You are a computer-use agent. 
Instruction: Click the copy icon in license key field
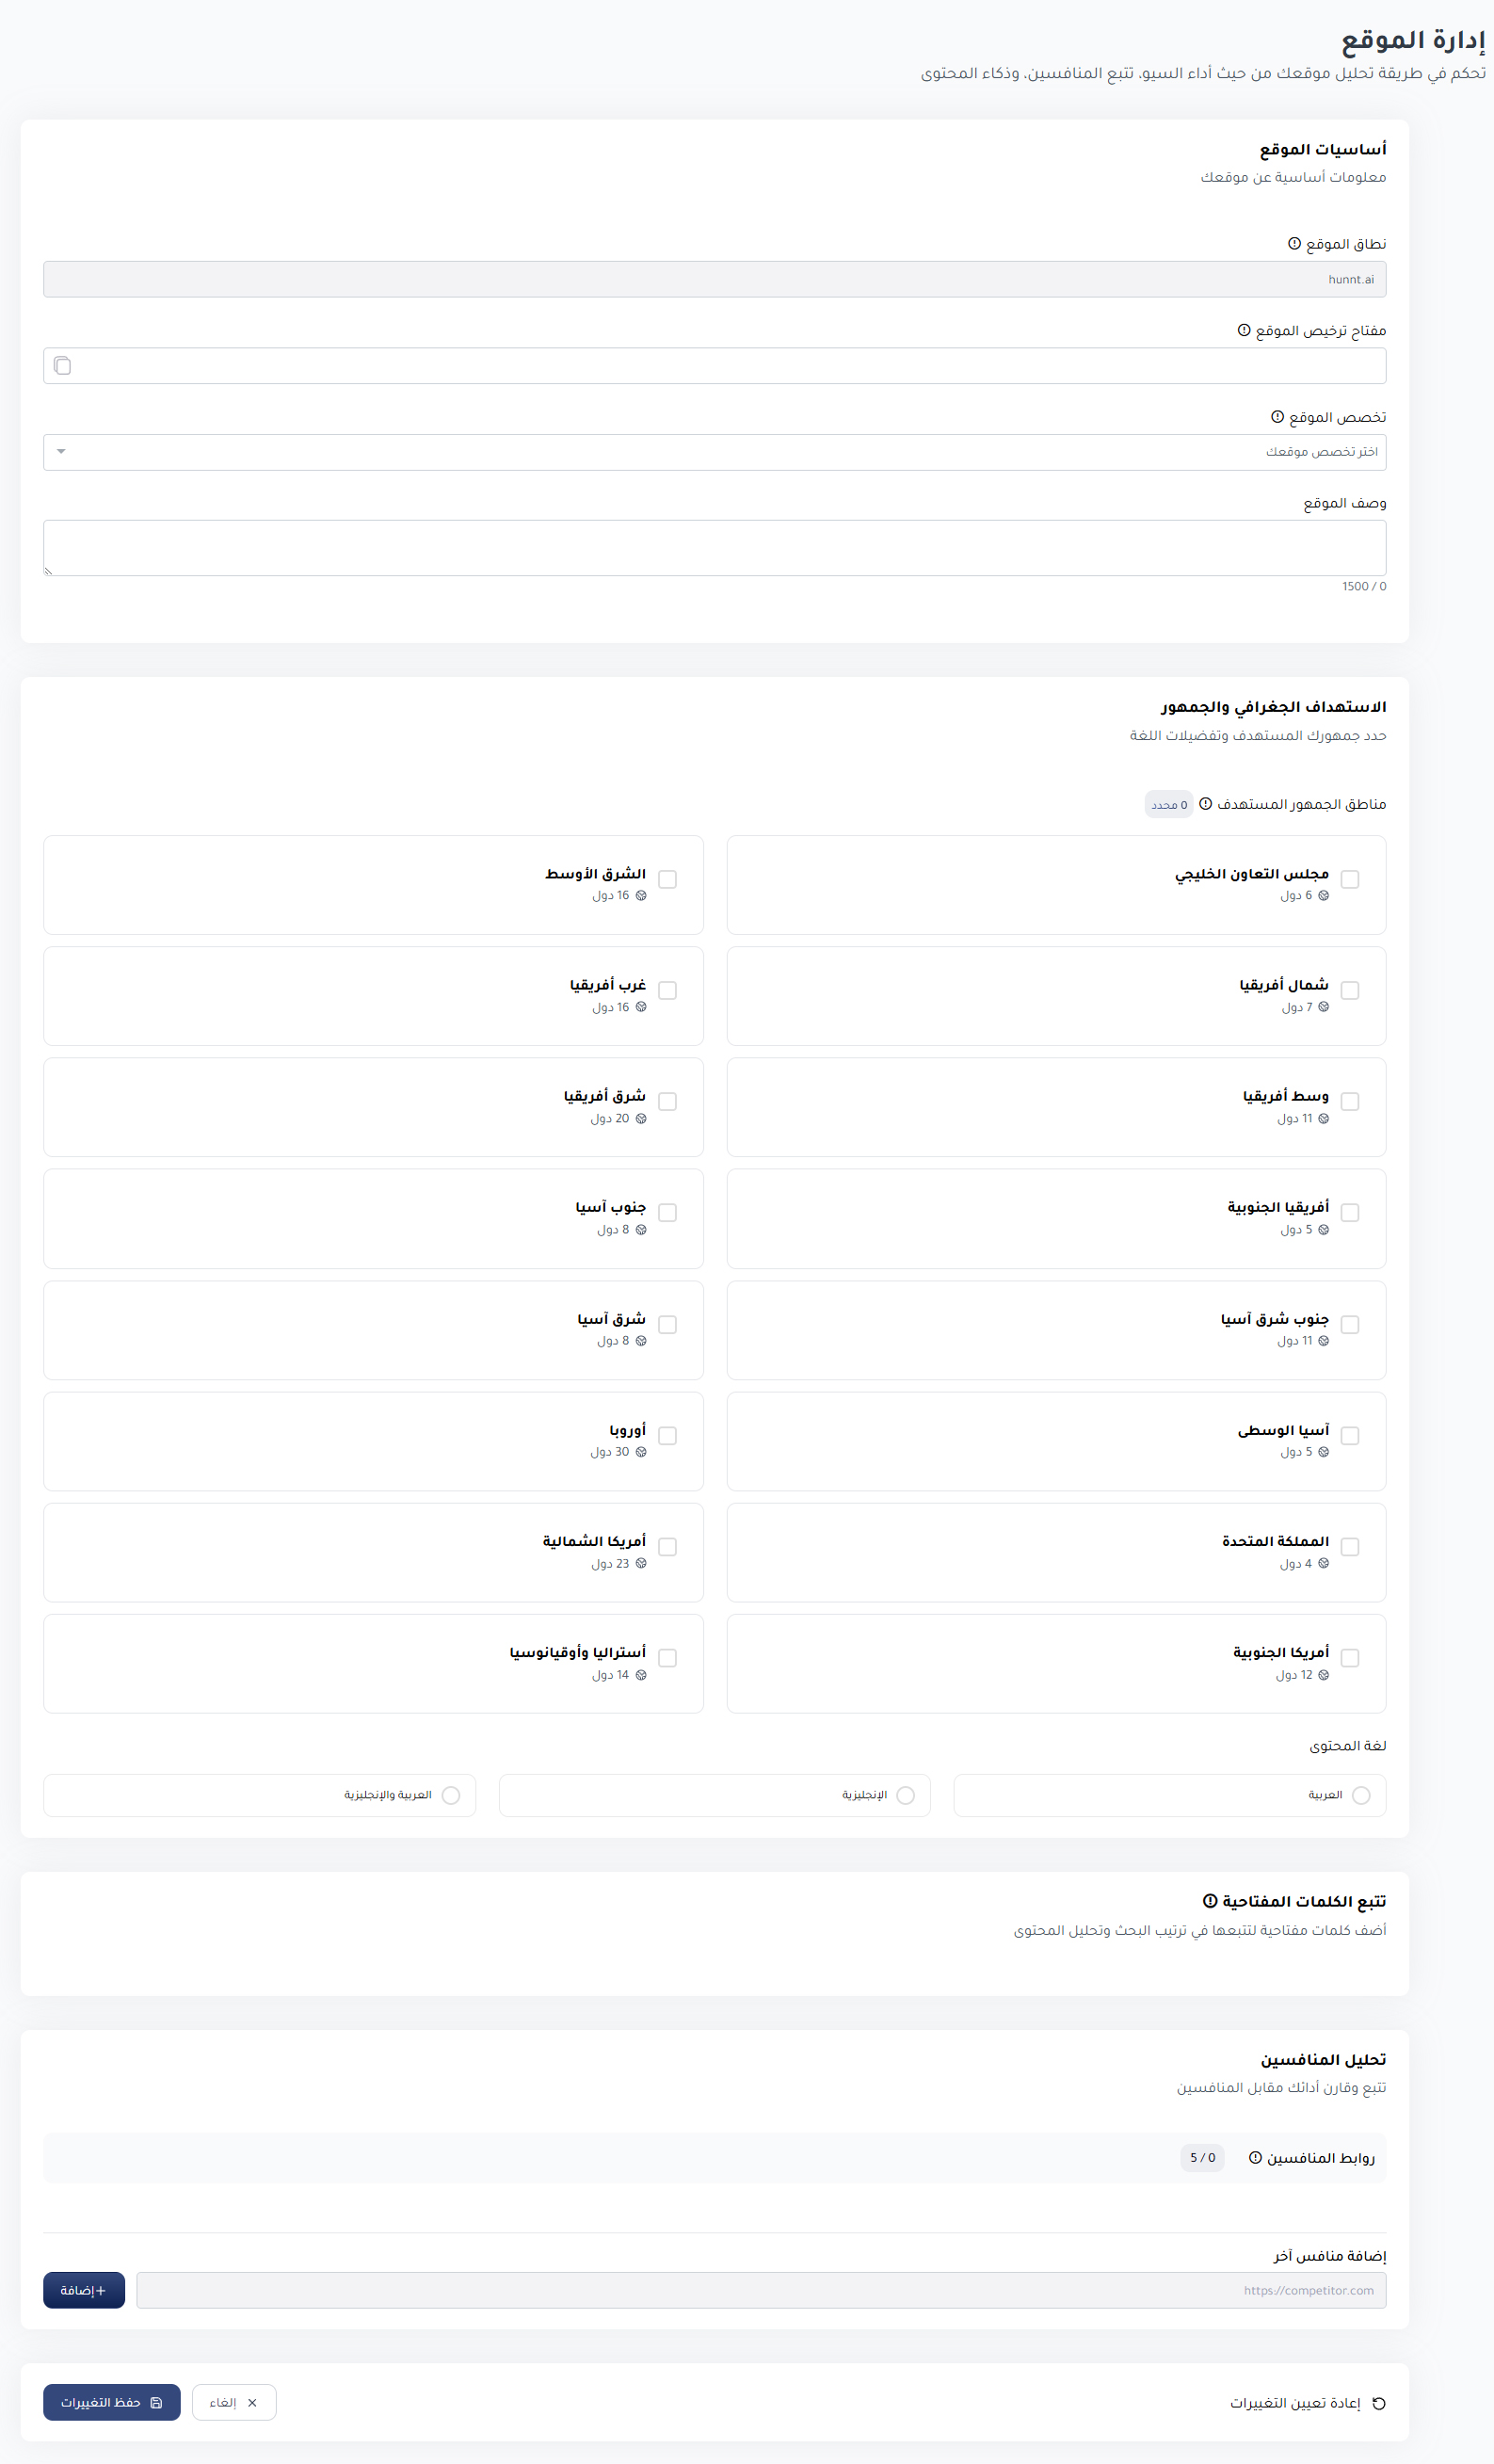[x=62, y=366]
